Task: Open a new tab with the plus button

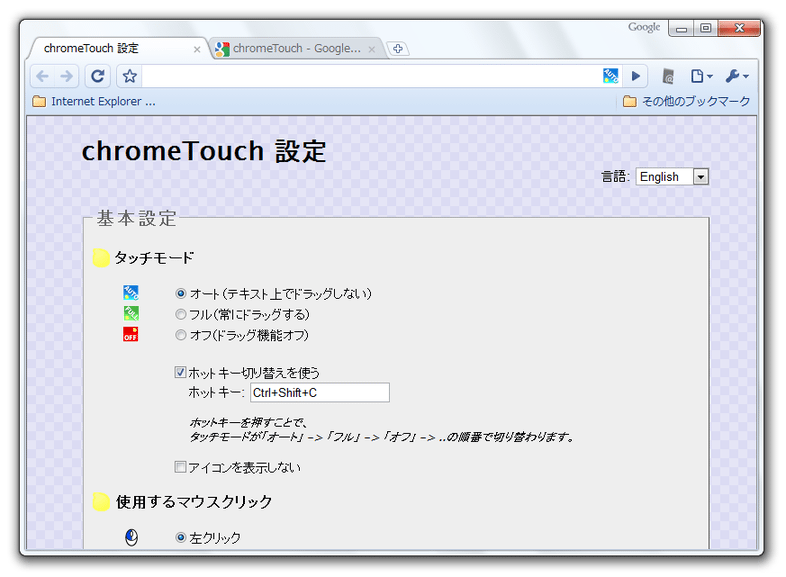Action: pyautogui.click(x=398, y=49)
